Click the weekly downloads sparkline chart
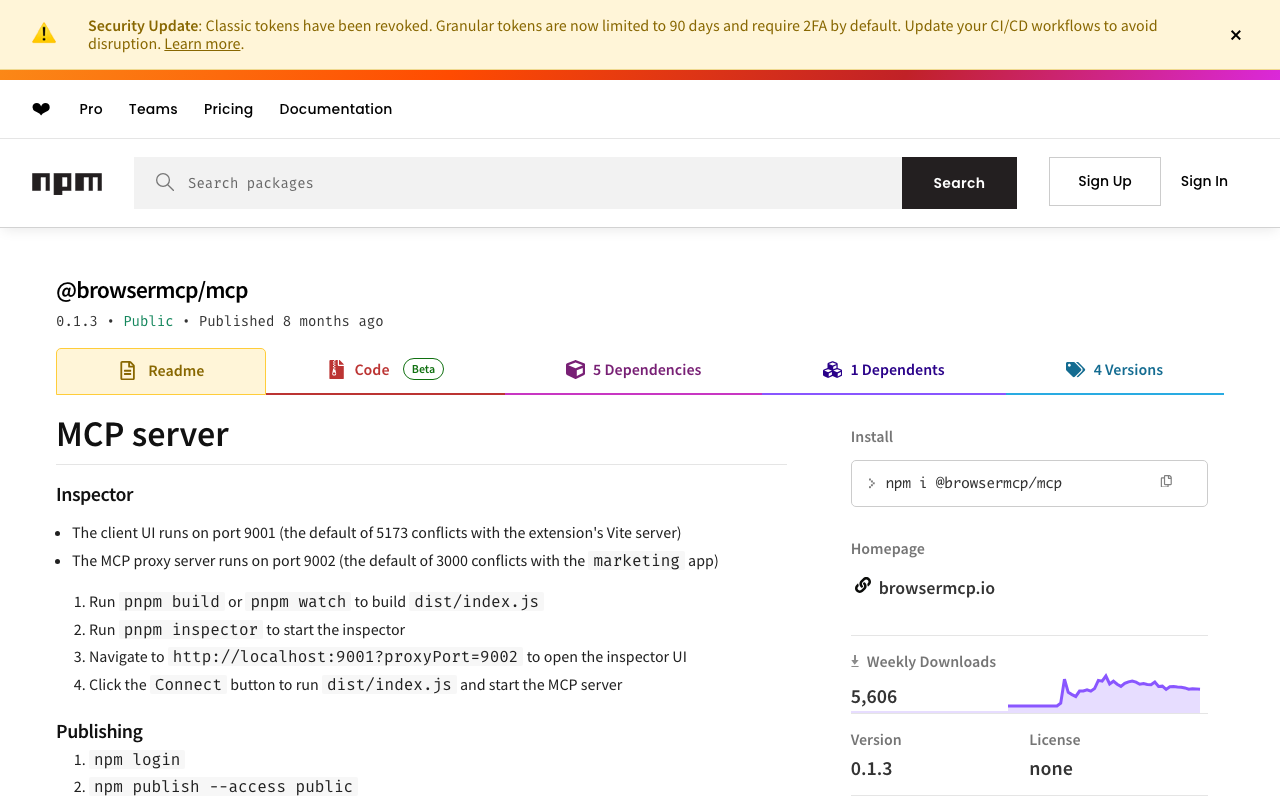Image resolution: width=1280 pixels, height=800 pixels. 1104,693
